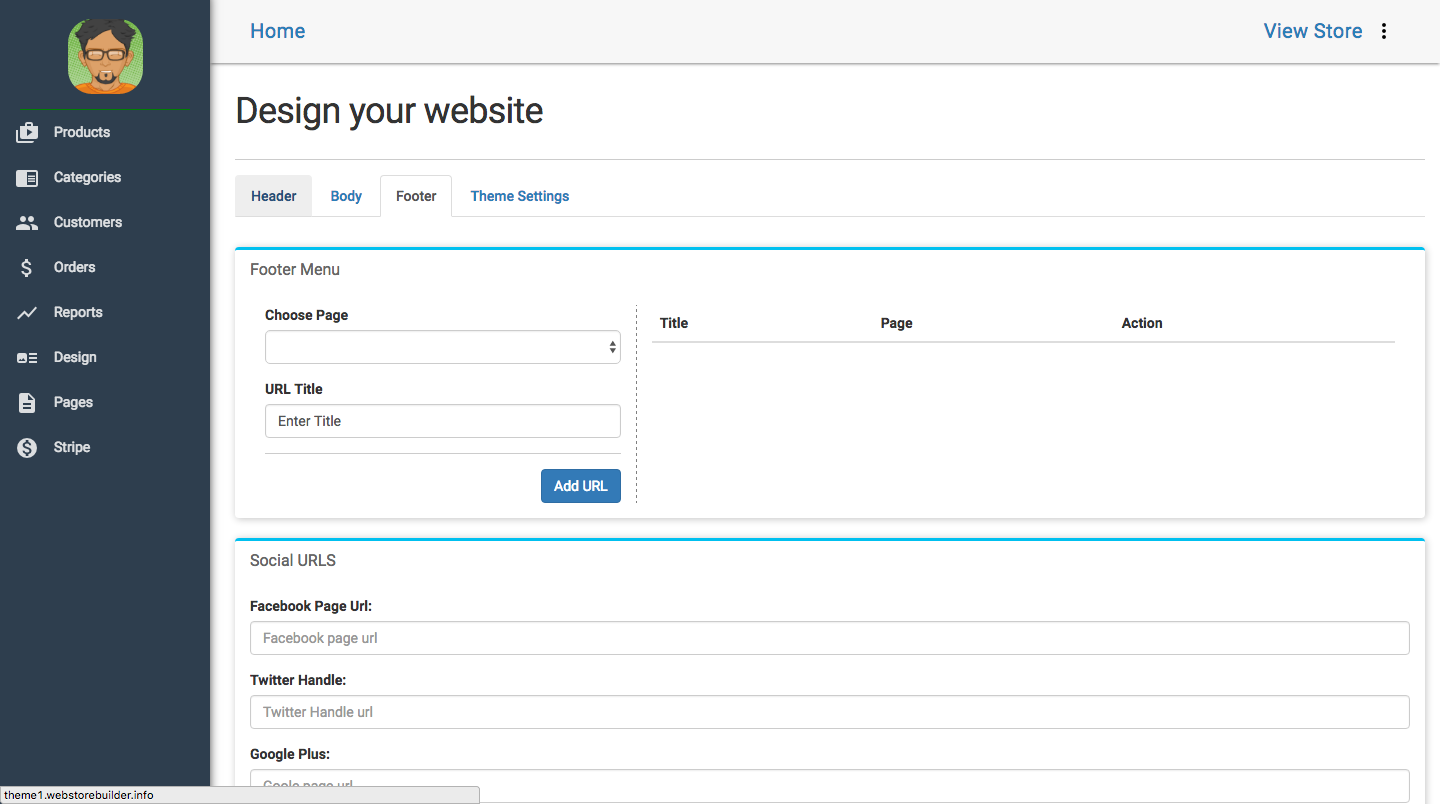Open the Theme Settings tab
This screenshot has height=804, width=1440.
tap(519, 196)
